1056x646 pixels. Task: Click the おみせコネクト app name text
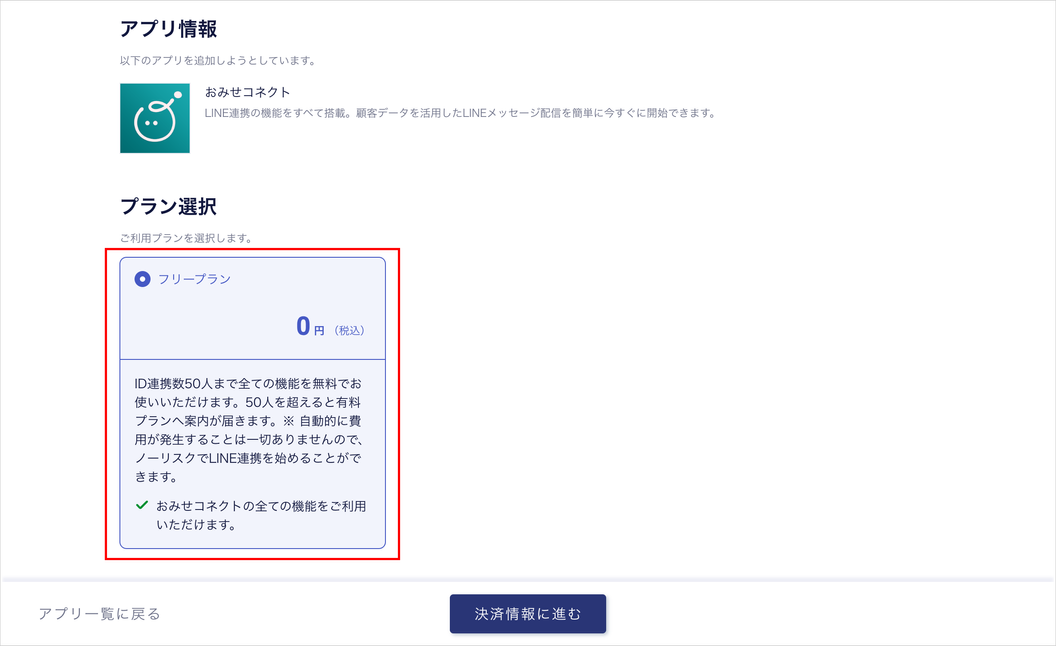247,92
